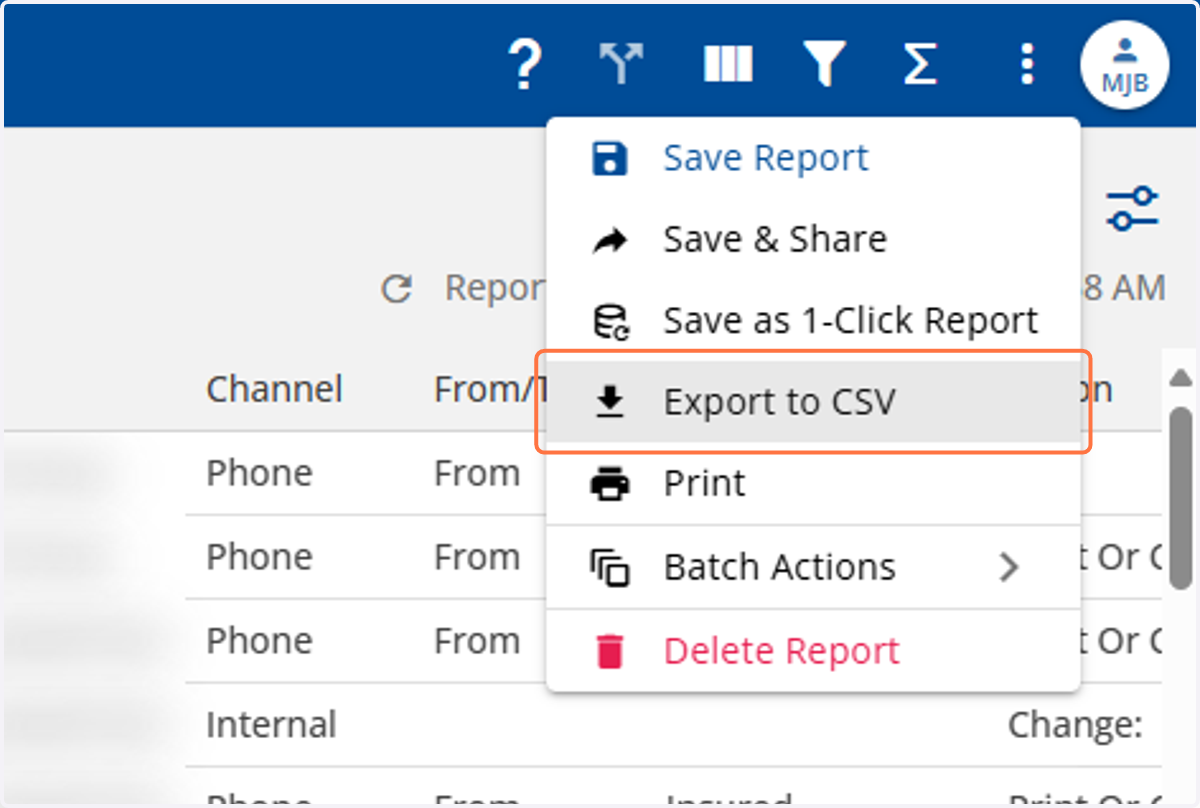
Task: Click the Change: description cell
Action: (1075, 724)
